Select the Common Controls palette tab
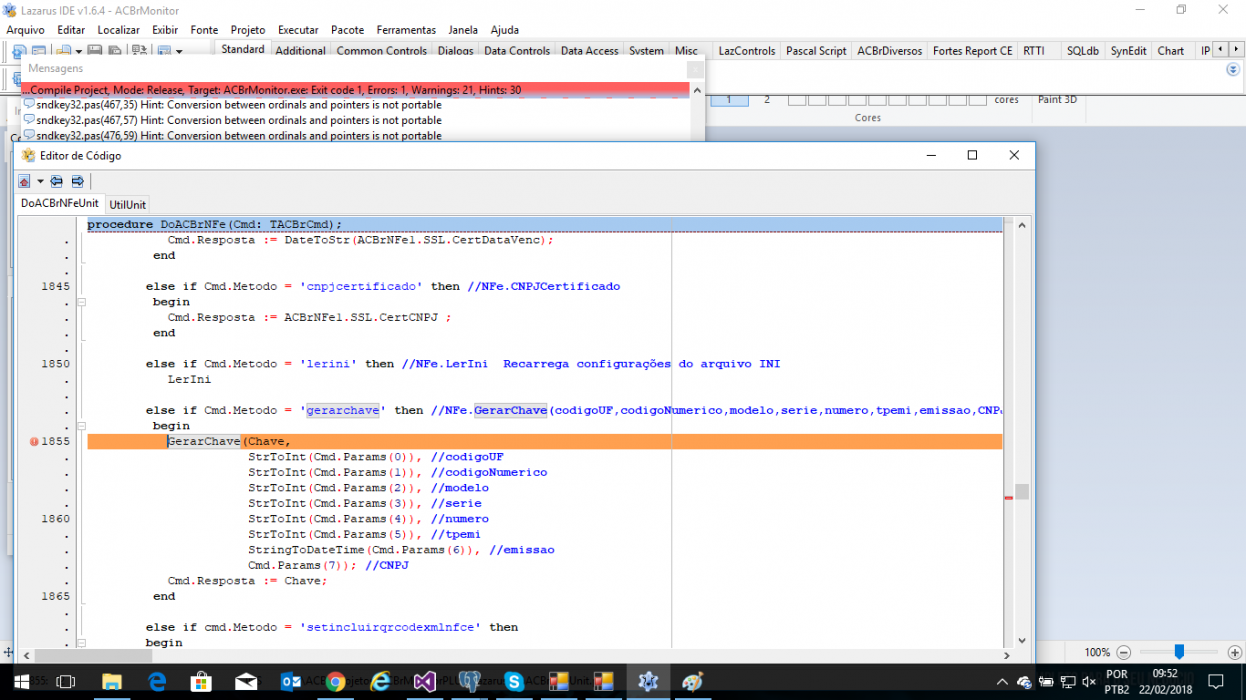Screen dimensions: 1246x700 point(381,51)
